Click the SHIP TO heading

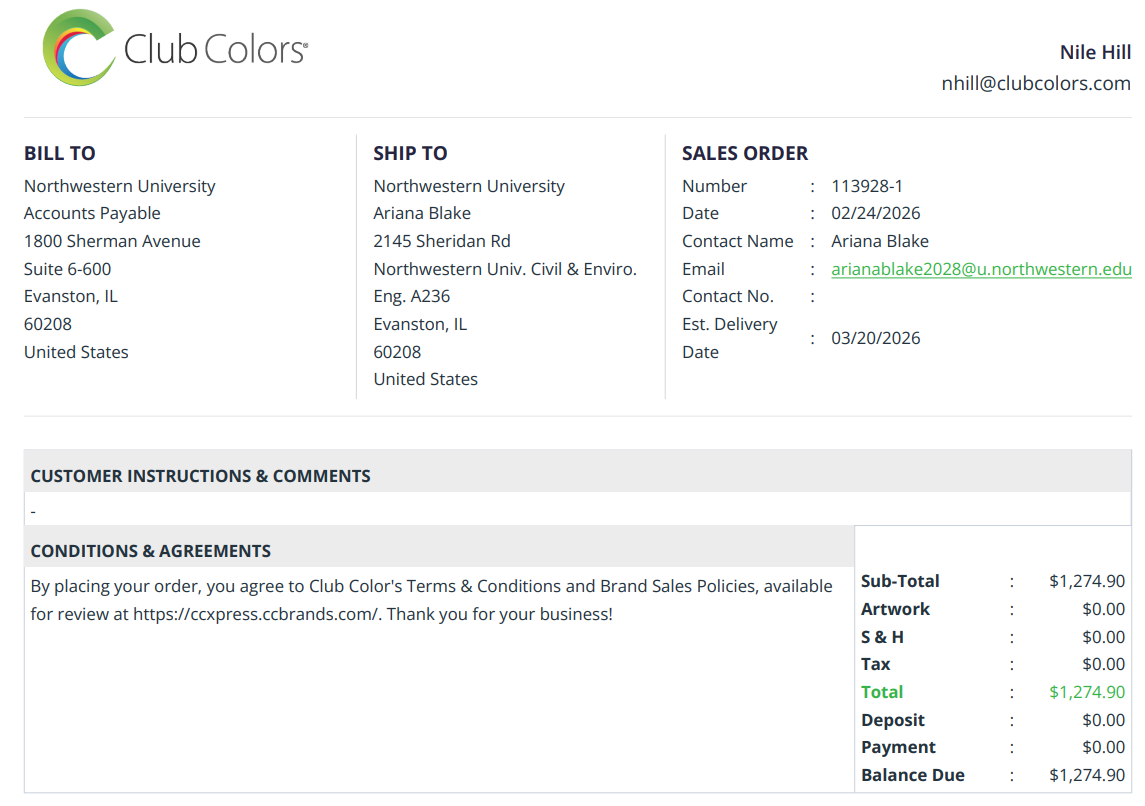(410, 153)
